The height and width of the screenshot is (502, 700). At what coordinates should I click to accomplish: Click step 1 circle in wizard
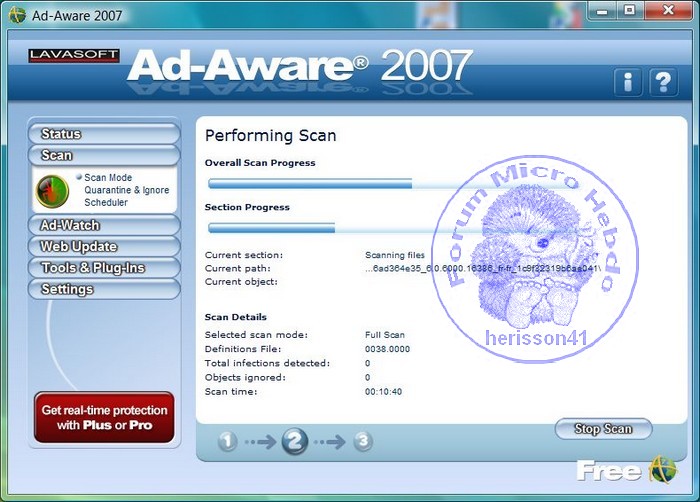(227, 442)
